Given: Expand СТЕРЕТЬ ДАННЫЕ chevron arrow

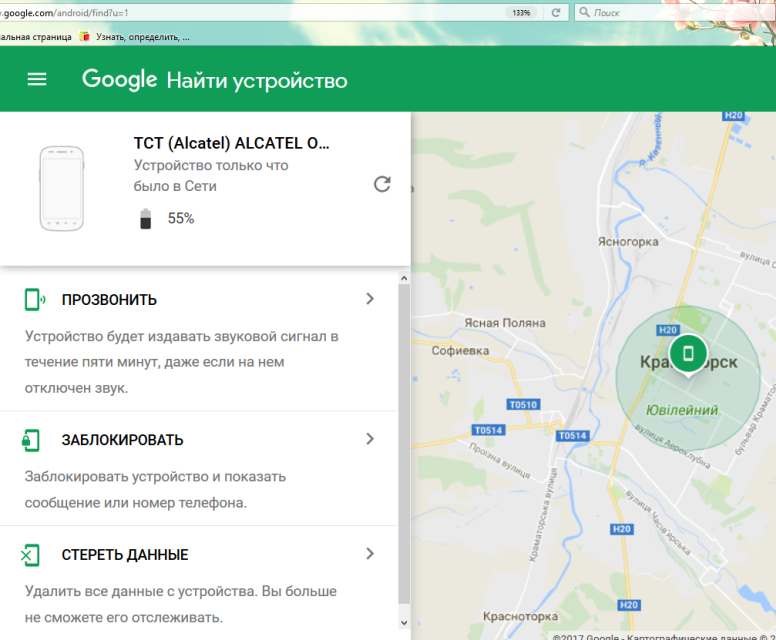Looking at the screenshot, I should pos(370,553).
